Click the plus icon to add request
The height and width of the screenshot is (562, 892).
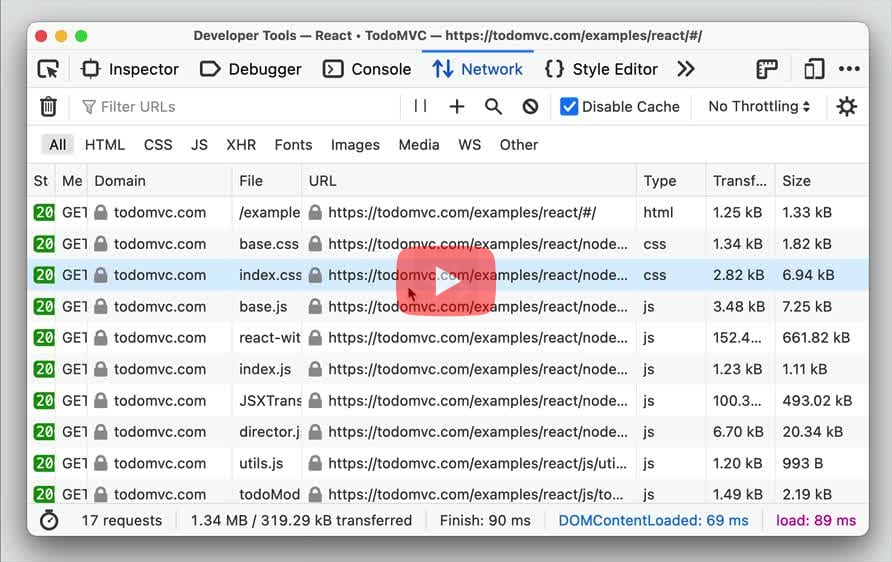[457, 106]
